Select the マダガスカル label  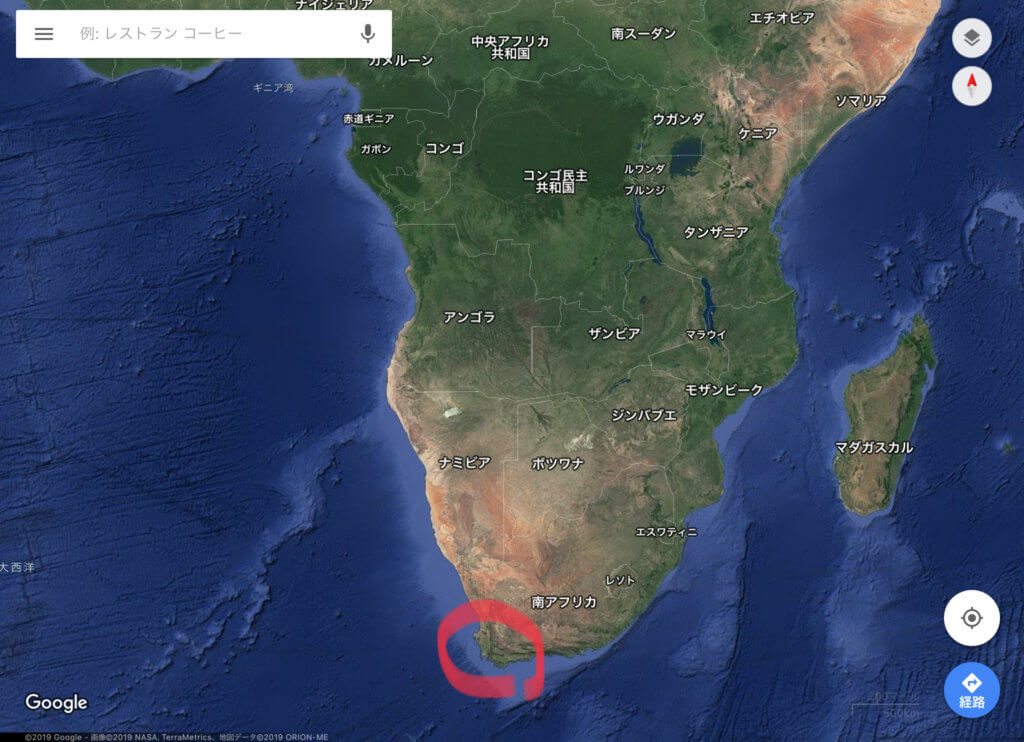point(874,448)
